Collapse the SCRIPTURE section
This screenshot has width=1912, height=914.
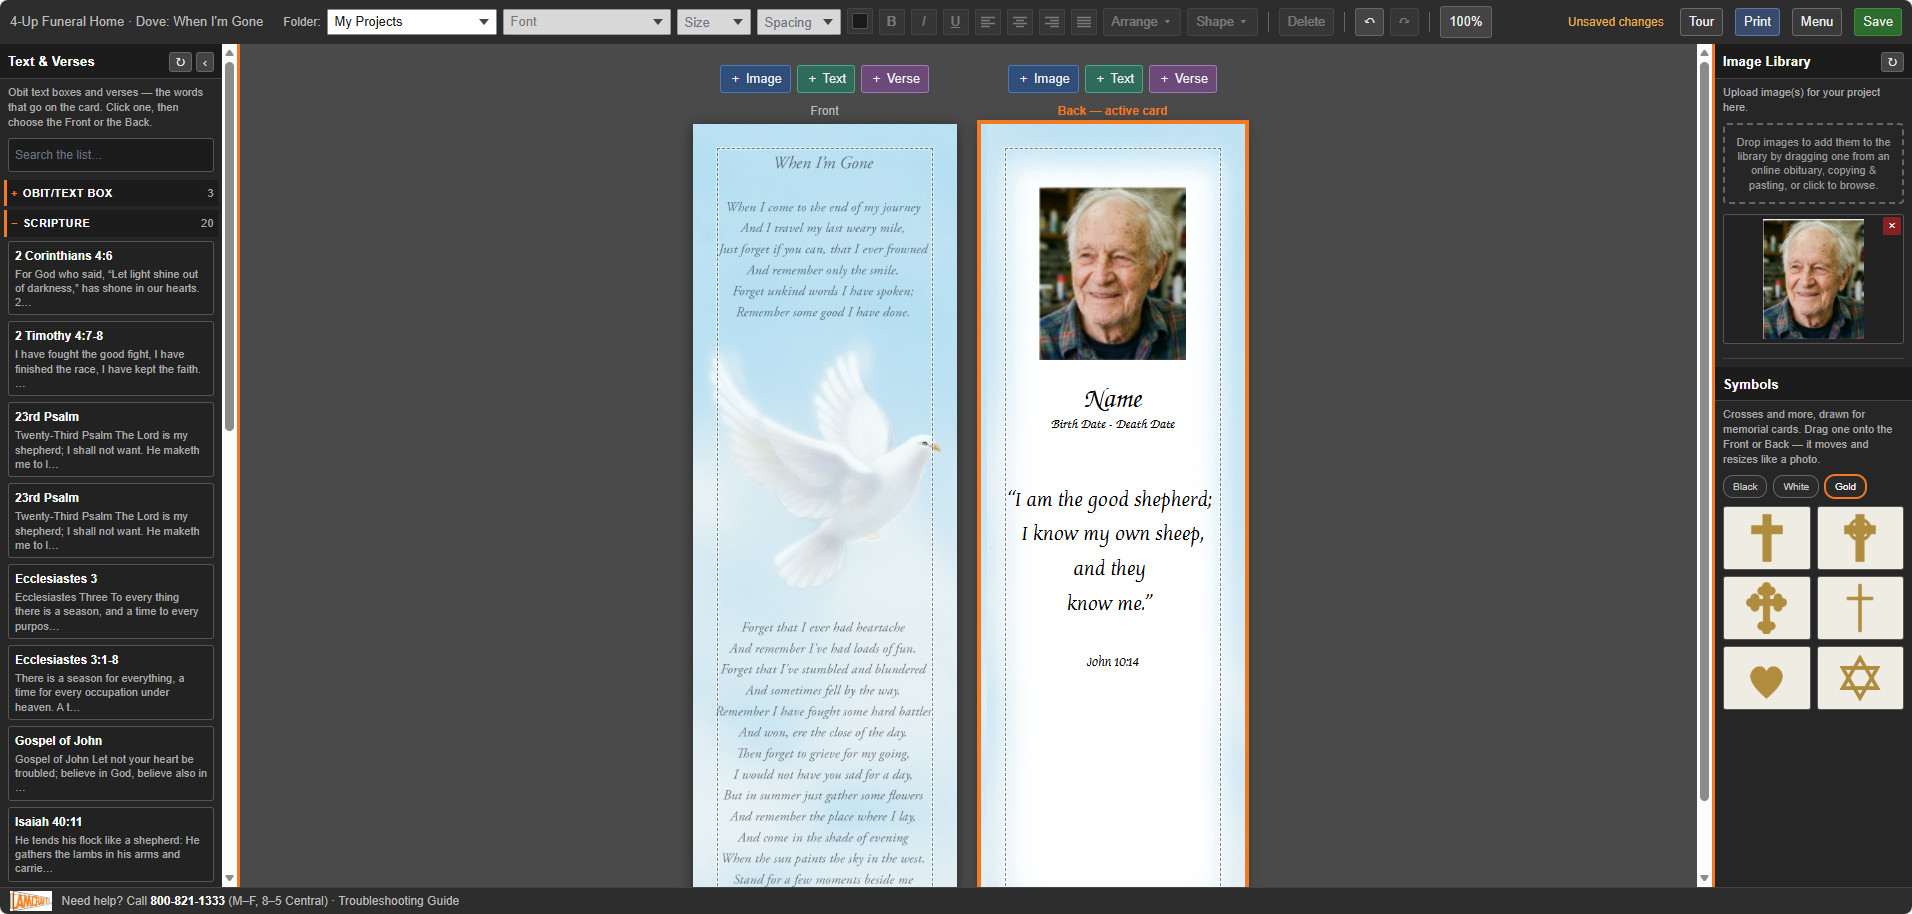[x=110, y=223]
